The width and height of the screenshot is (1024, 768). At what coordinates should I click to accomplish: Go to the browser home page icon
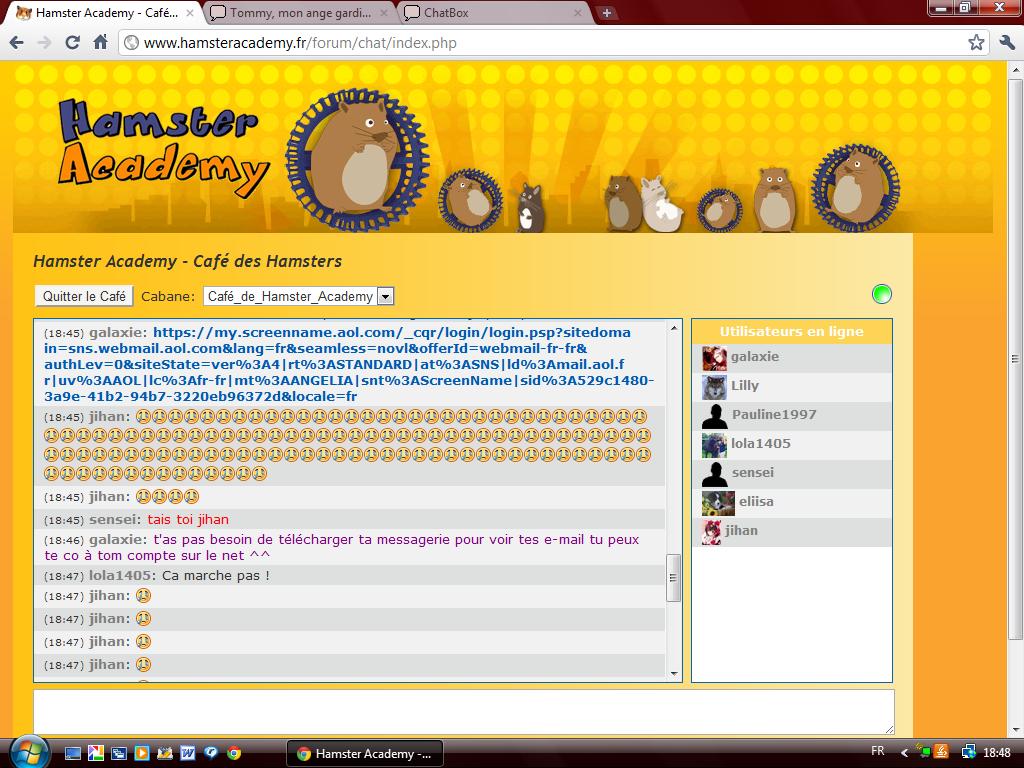pyautogui.click(x=100, y=42)
